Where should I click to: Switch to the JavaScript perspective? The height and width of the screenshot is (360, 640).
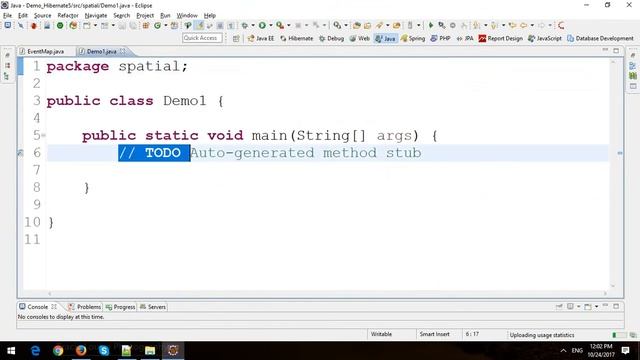point(544,38)
